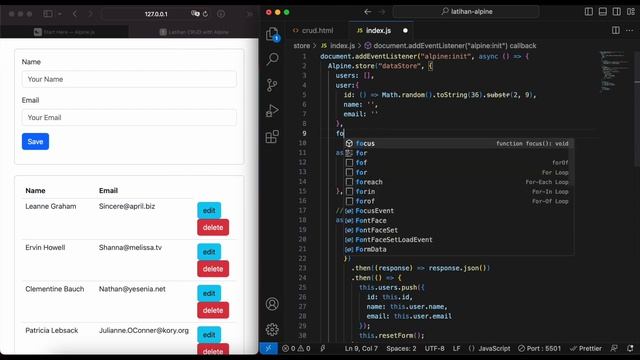640x360 pixels.
Task: Select the Latihan CRUD with Alpine tab
Action: click(194, 32)
